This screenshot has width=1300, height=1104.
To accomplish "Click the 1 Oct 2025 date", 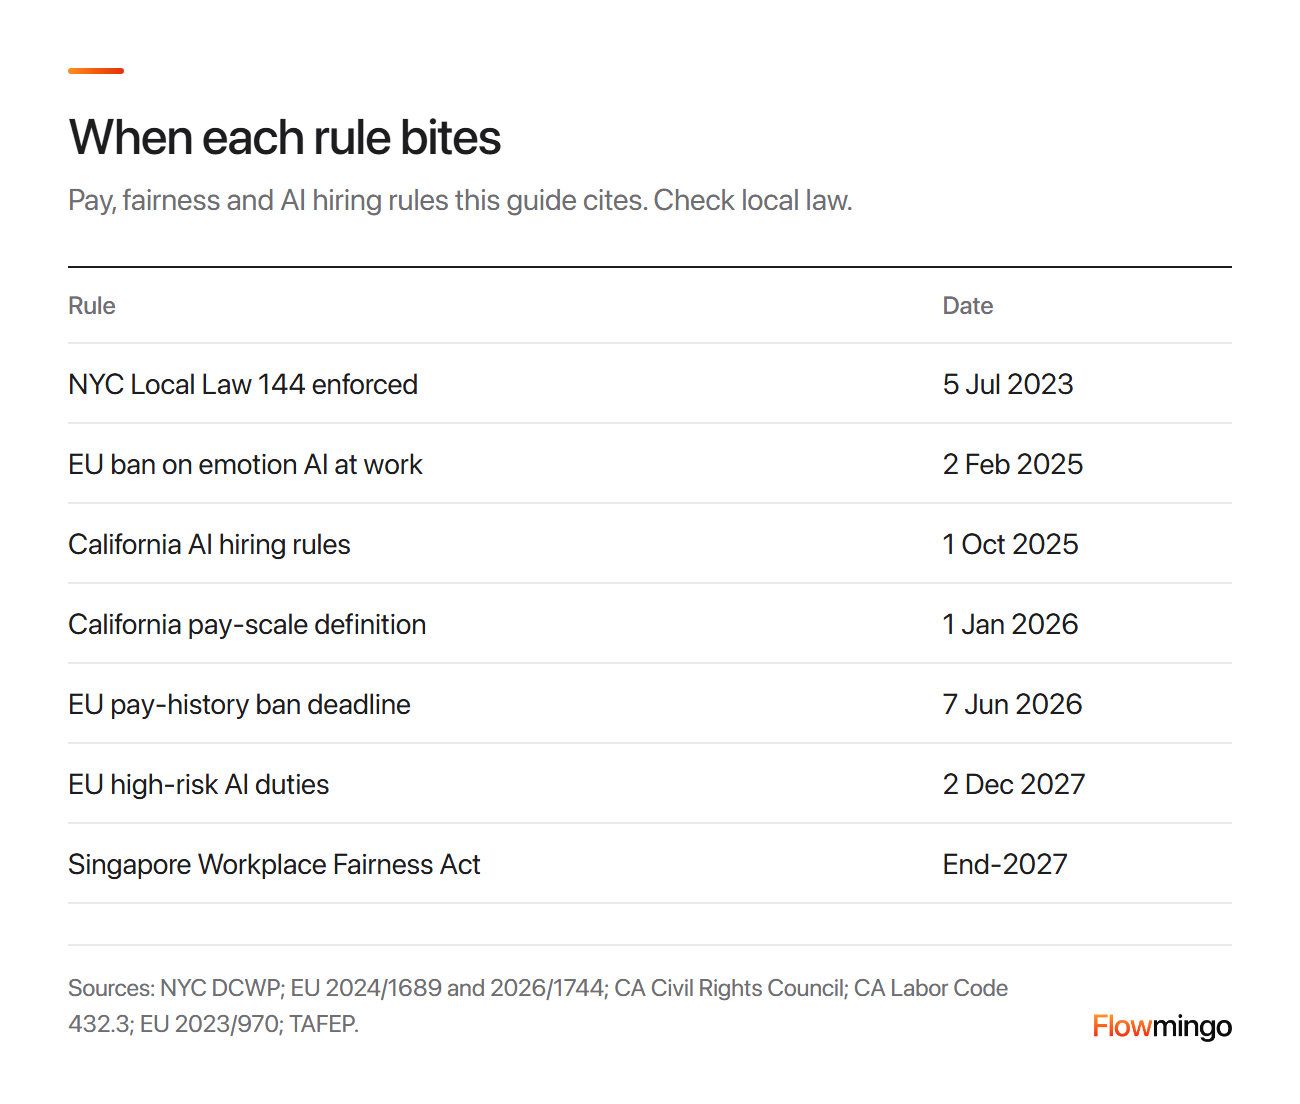I will tap(1011, 544).
